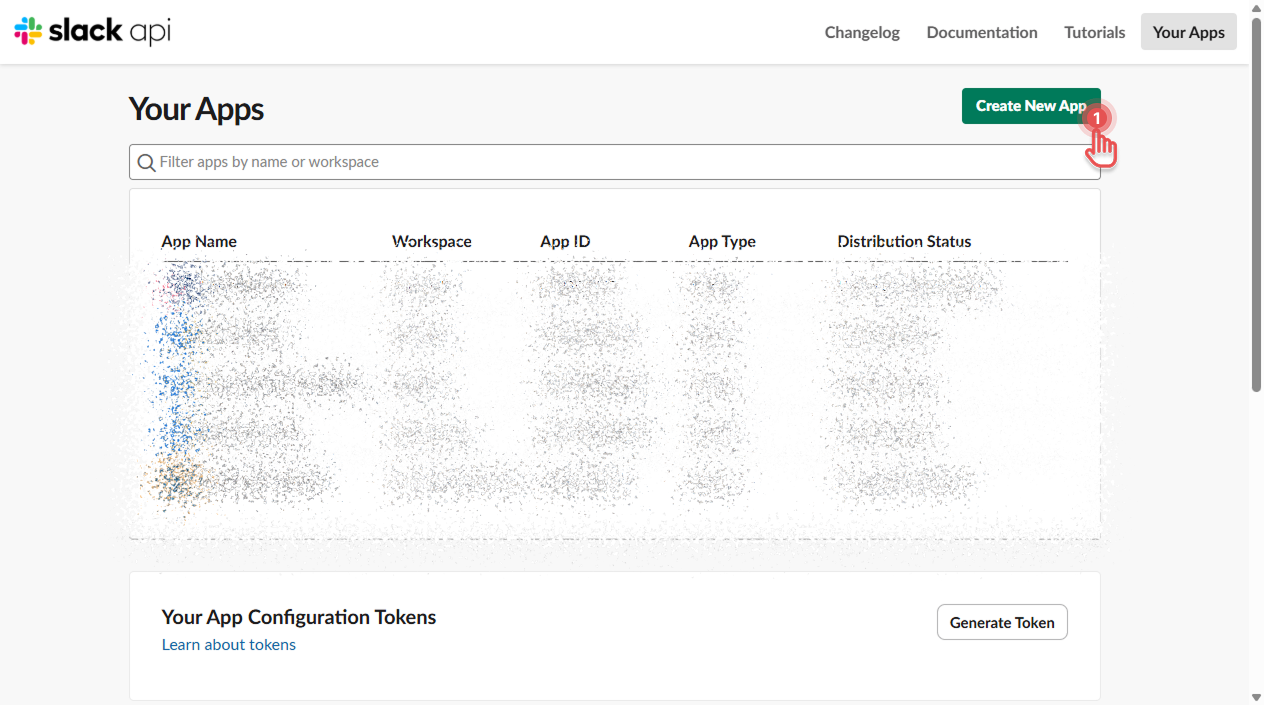Open the Learn about tokens link
1264x705 pixels.
point(229,644)
